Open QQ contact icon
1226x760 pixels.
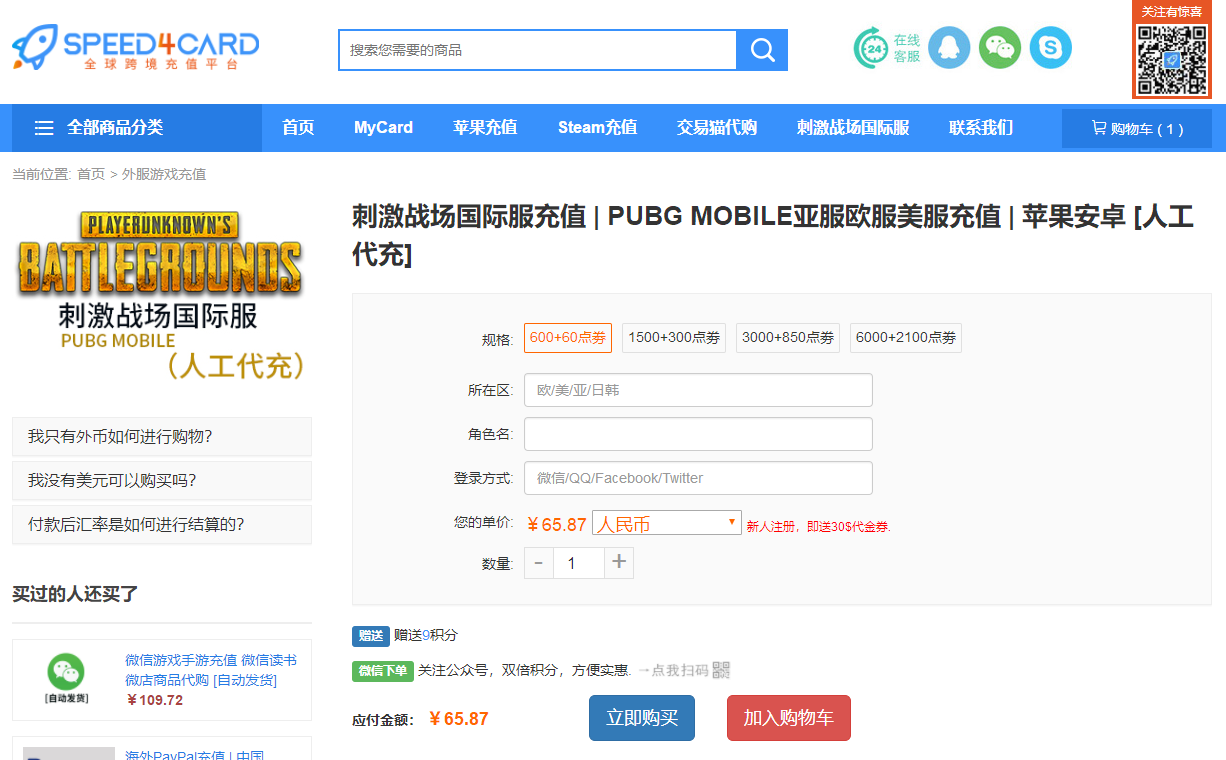(949, 48)
